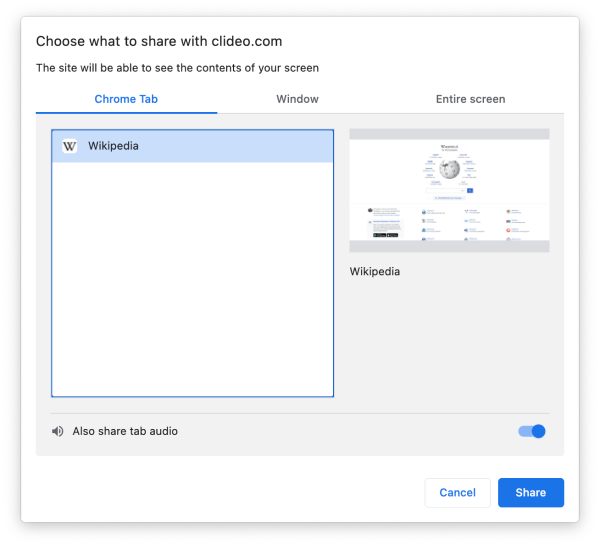The height and width of the screenshot is (546, 600).
Task: Click the Wikipedia caption under the preview
Action: [375, 272]
